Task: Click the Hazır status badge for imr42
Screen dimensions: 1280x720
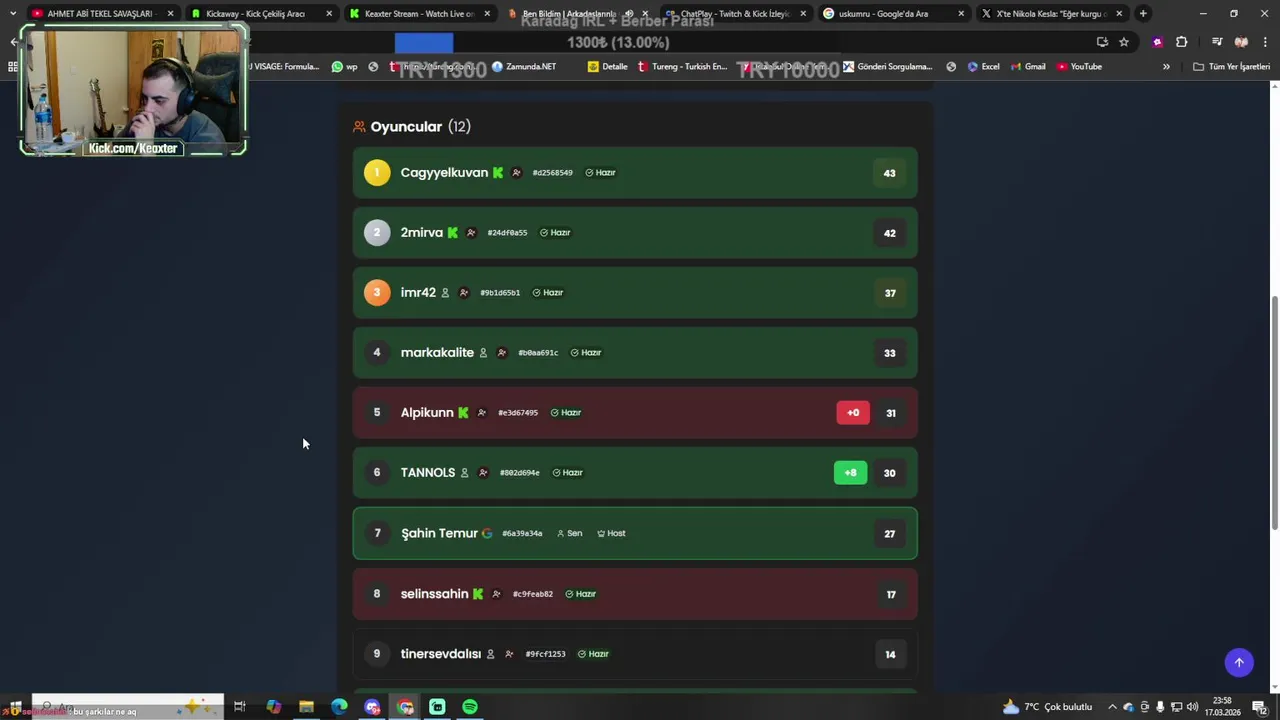Action: coord(548,293)
